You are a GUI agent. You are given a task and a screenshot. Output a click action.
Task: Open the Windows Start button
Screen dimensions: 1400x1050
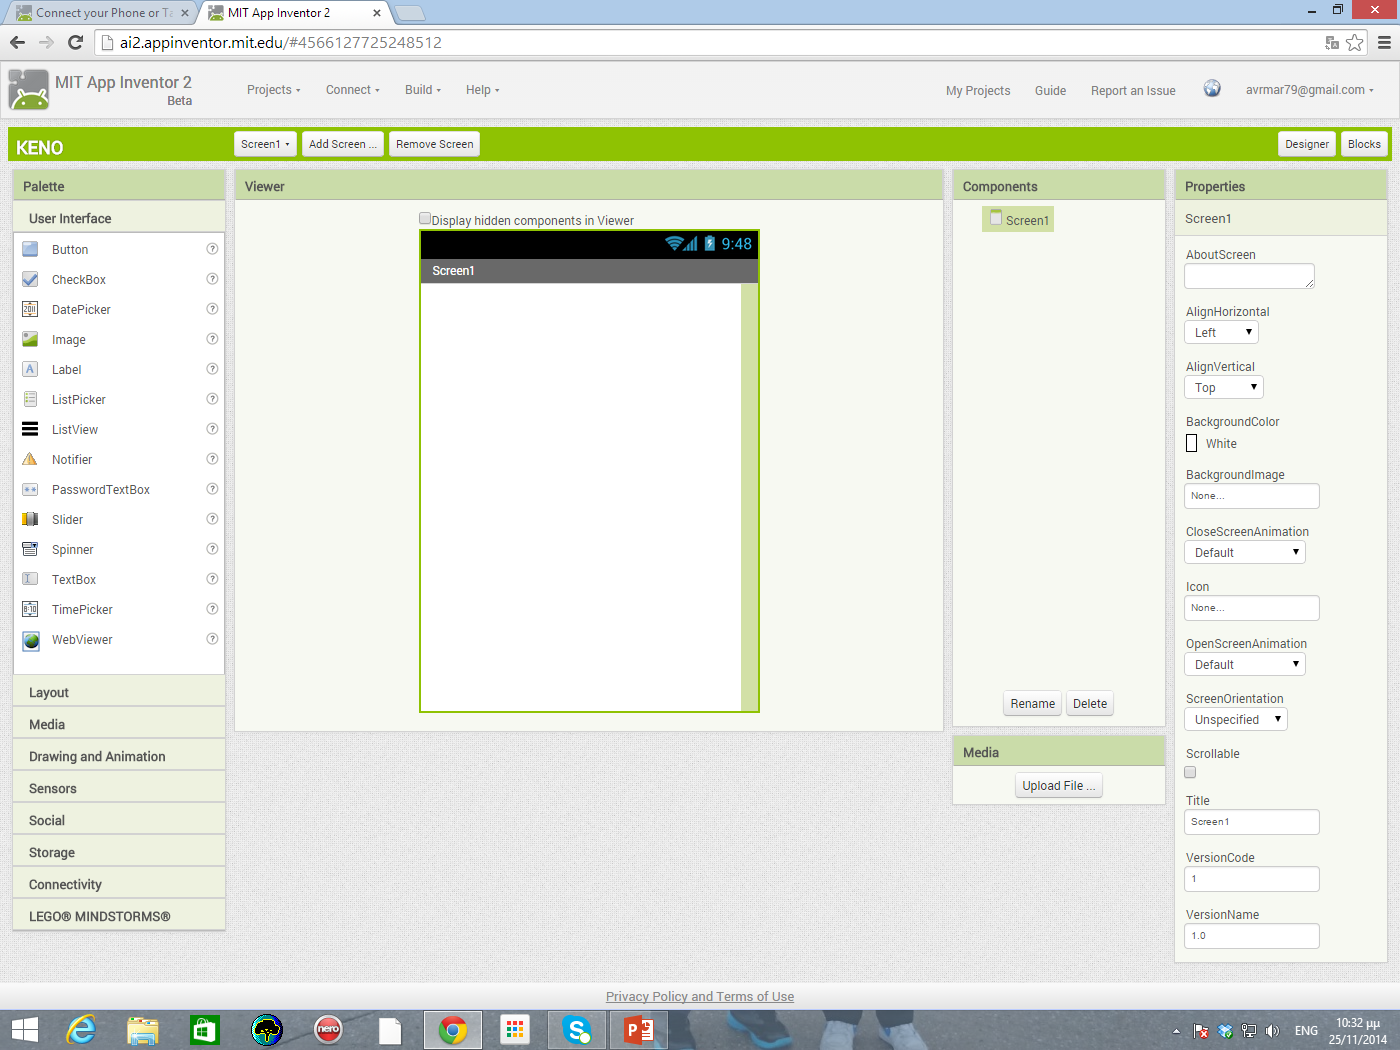click(24, 1029)
